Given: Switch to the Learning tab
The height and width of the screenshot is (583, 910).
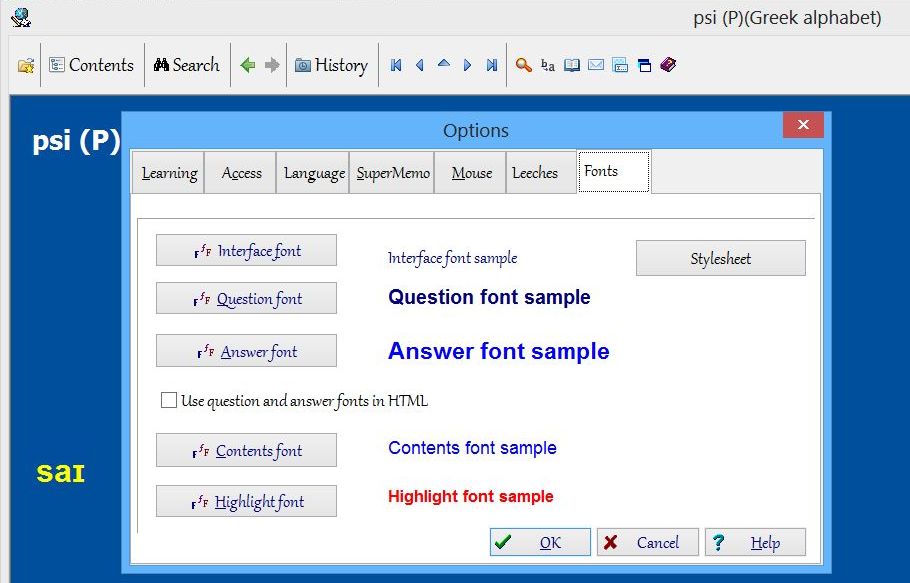Looking at the screenshot, I should [169, 173].
